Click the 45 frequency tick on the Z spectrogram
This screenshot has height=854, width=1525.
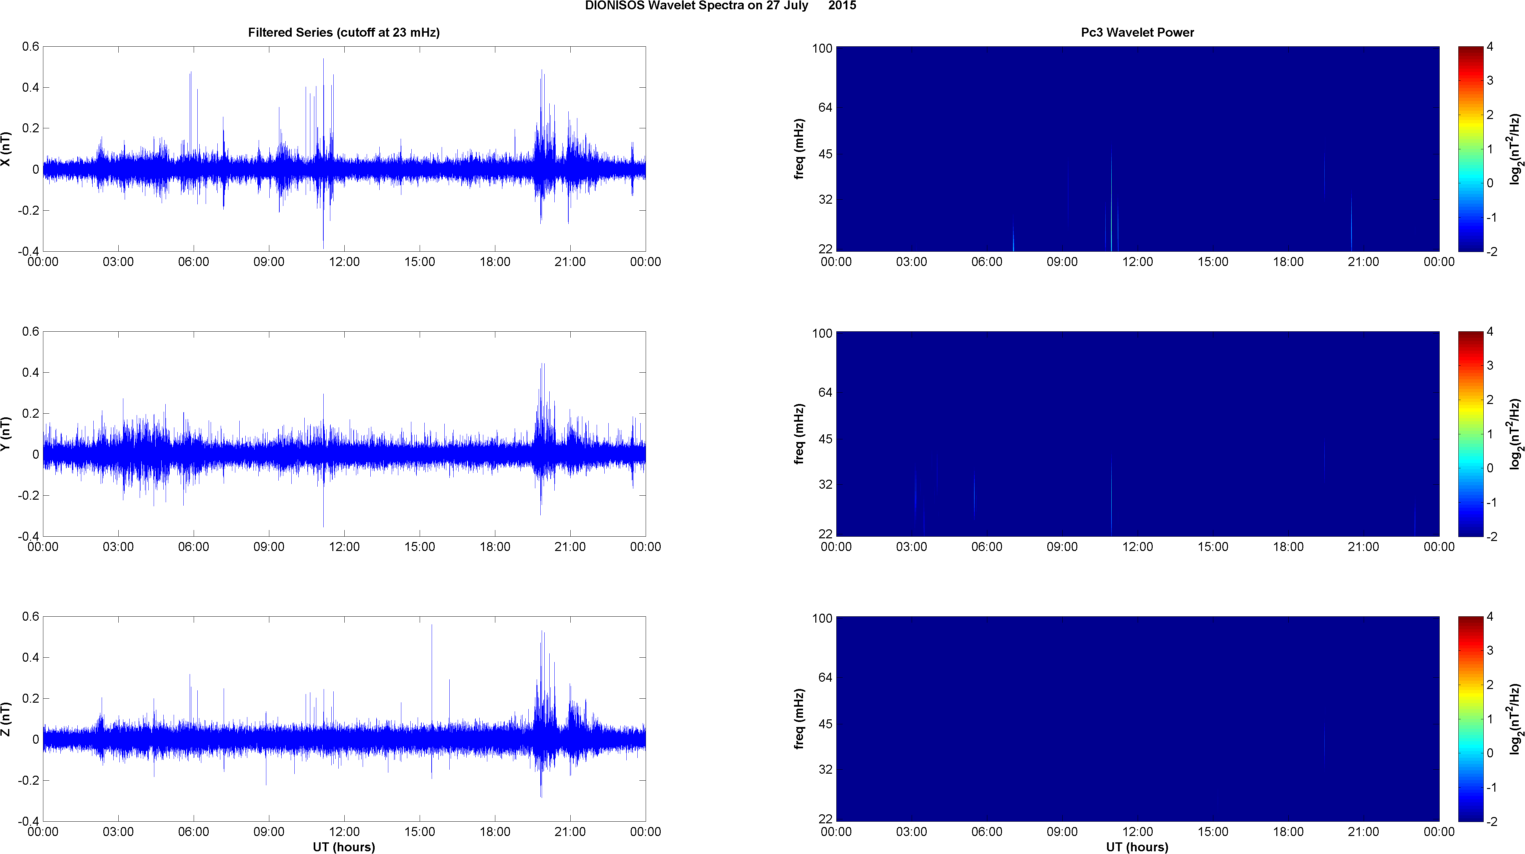pos(825,724)
